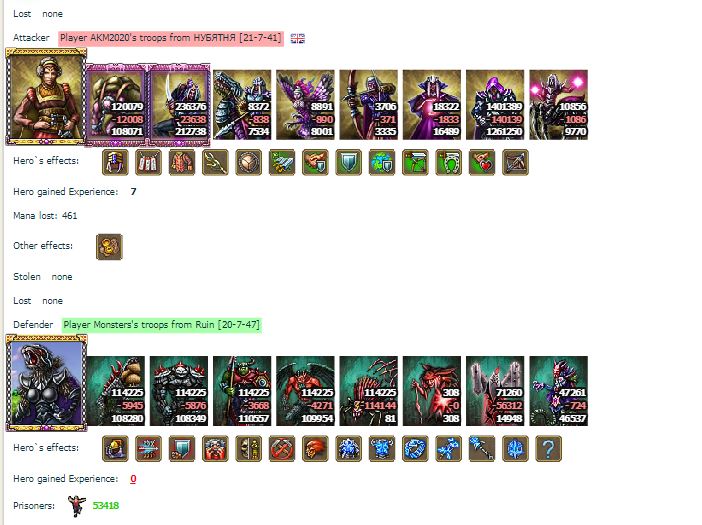Click the round wooden shield effect icon
Viewport: 702px width, 525px height.
point(248,162)
